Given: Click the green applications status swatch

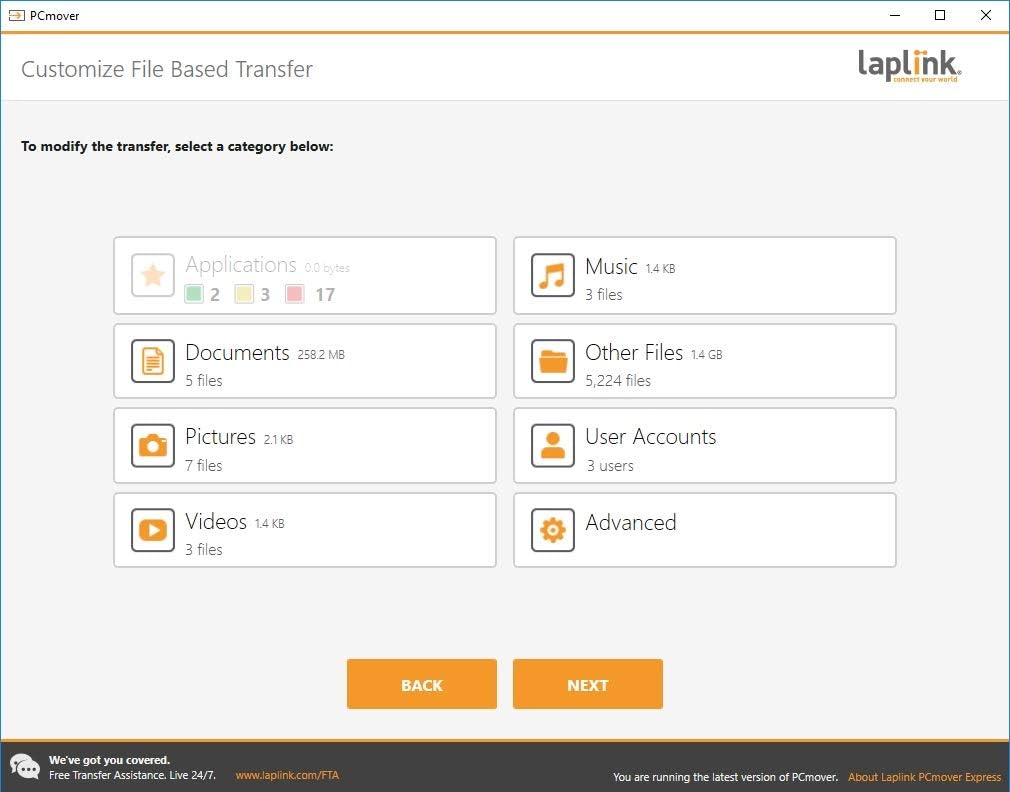Looking at the screenshot, I should [194, 294].
